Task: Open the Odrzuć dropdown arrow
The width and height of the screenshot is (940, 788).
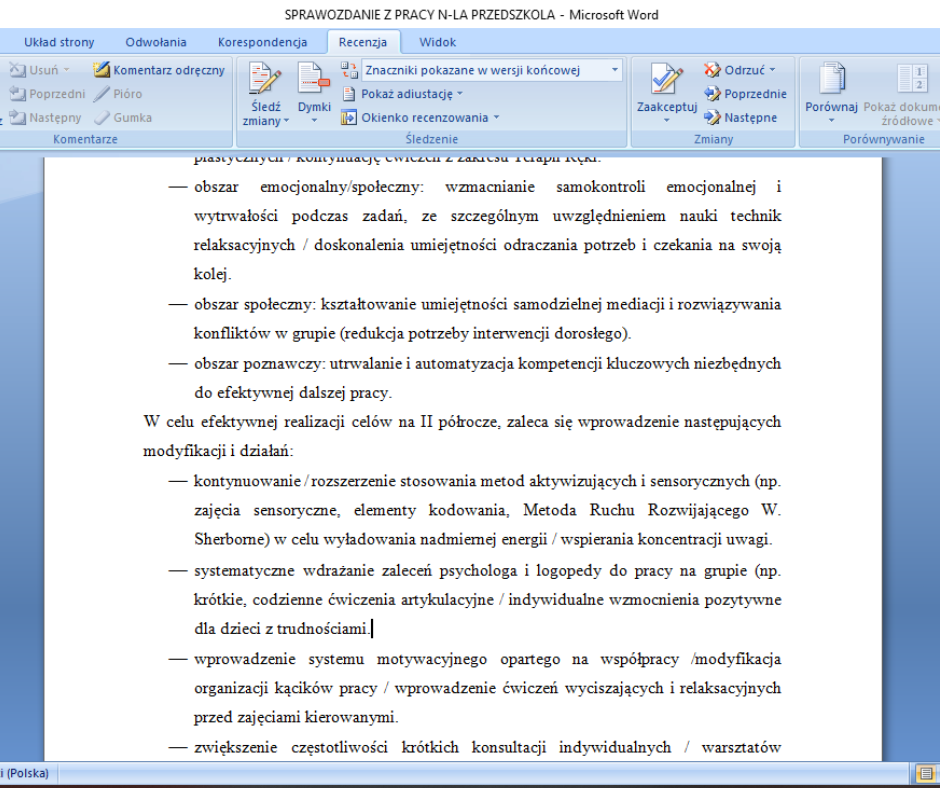Action: (x=772, y=70)
